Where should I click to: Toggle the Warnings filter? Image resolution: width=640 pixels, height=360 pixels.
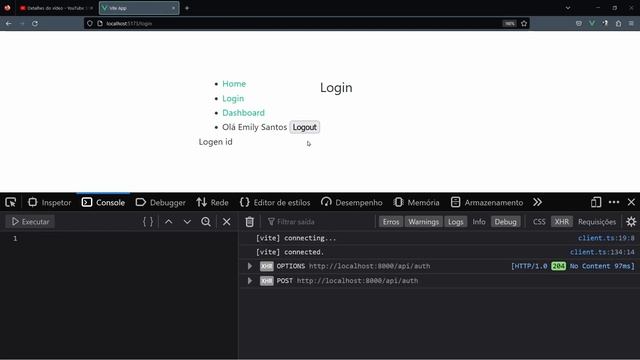tap(423, 222)
